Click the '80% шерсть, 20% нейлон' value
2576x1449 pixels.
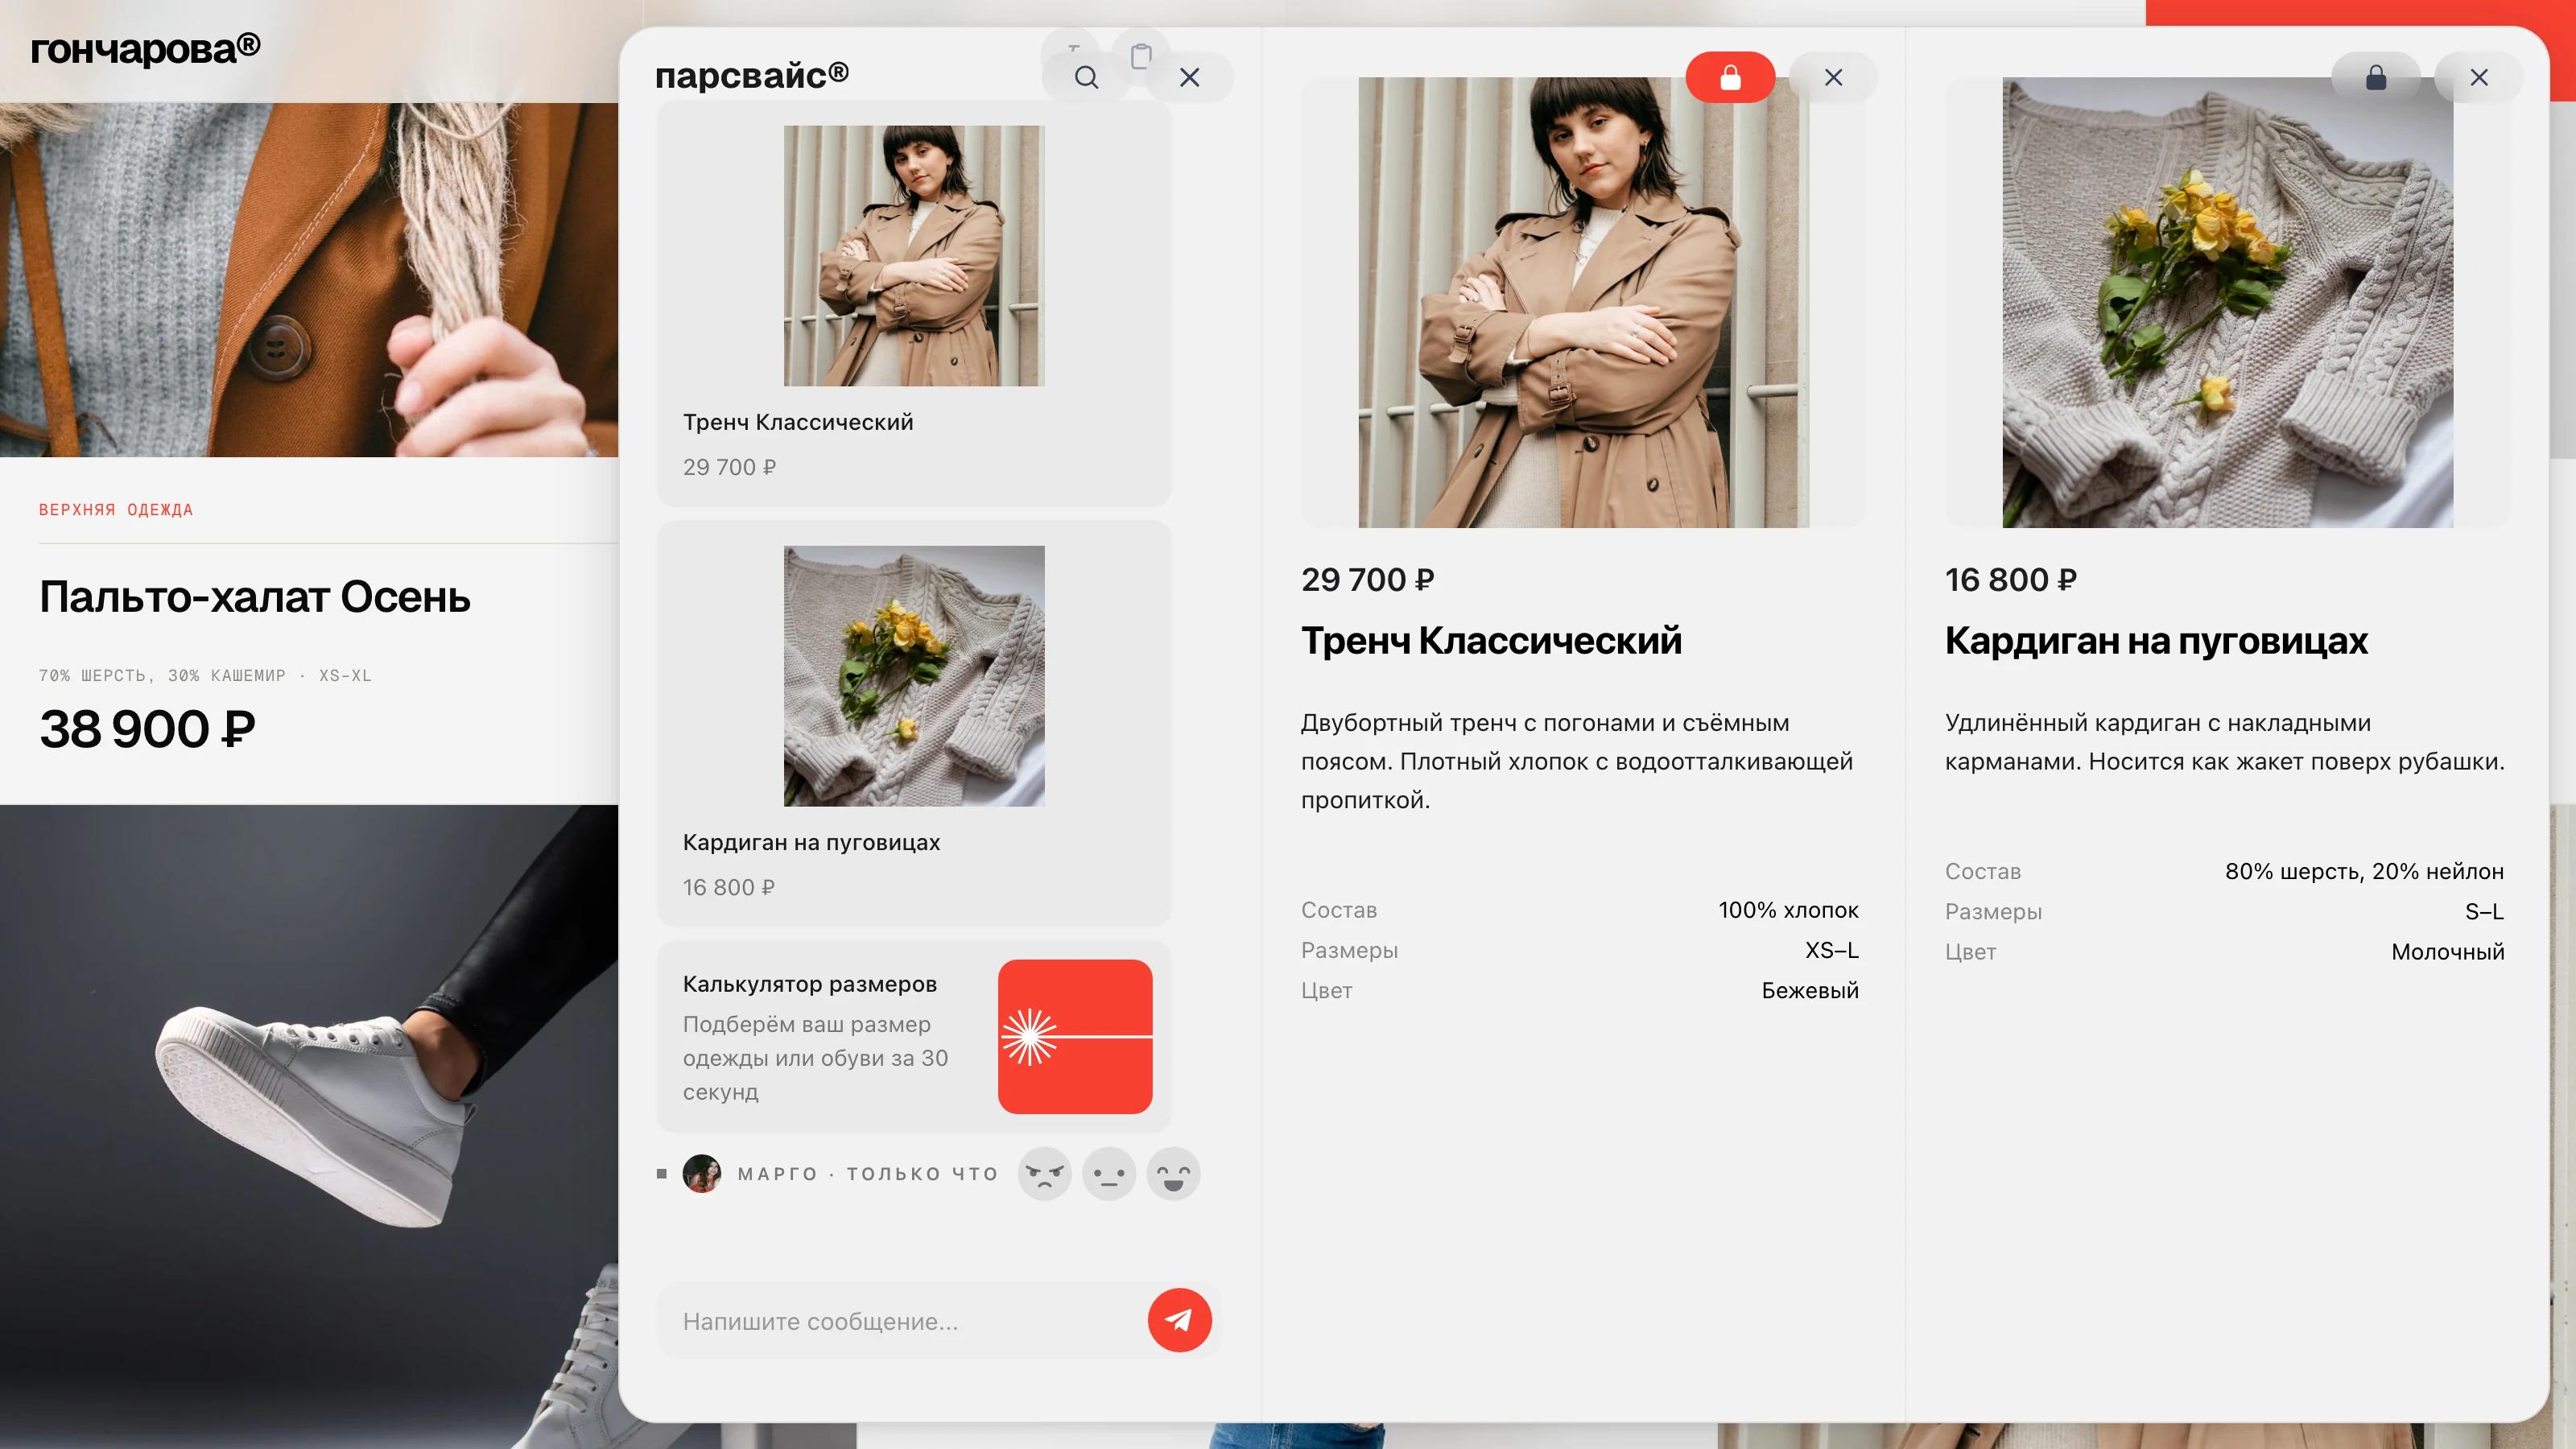tap(2364, 872)
